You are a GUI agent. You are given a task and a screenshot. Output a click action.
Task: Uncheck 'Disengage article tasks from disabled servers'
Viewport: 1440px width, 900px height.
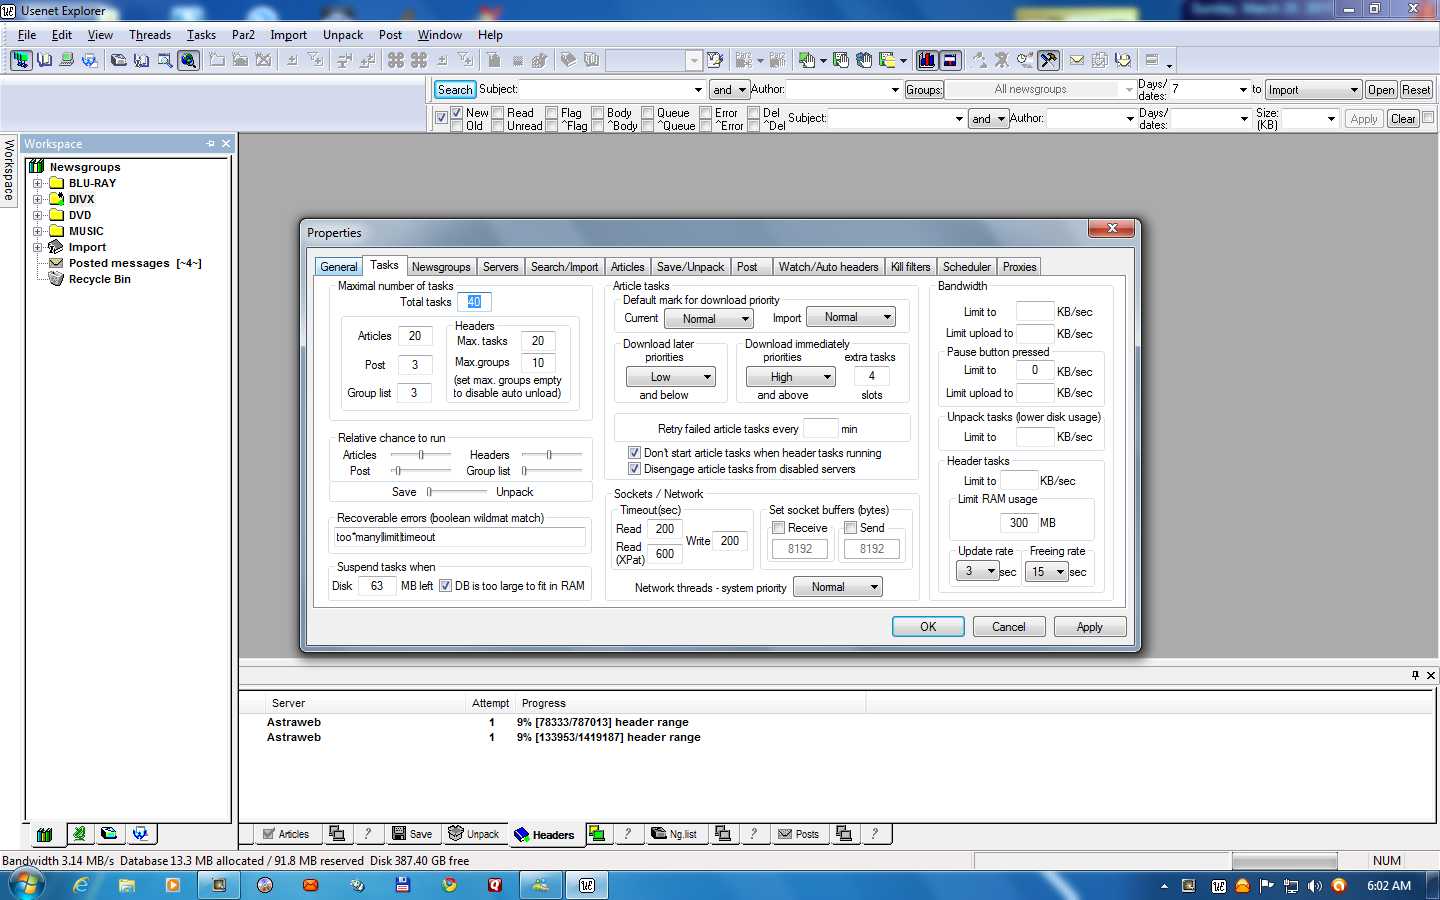(x=634, y=469)
